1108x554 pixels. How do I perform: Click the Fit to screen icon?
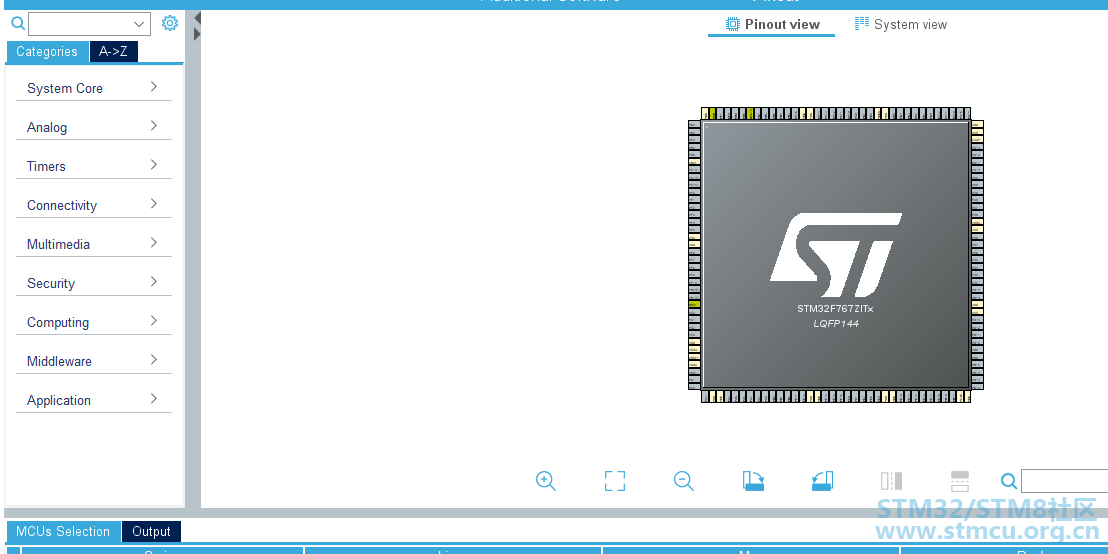click(x=615, y=481)
